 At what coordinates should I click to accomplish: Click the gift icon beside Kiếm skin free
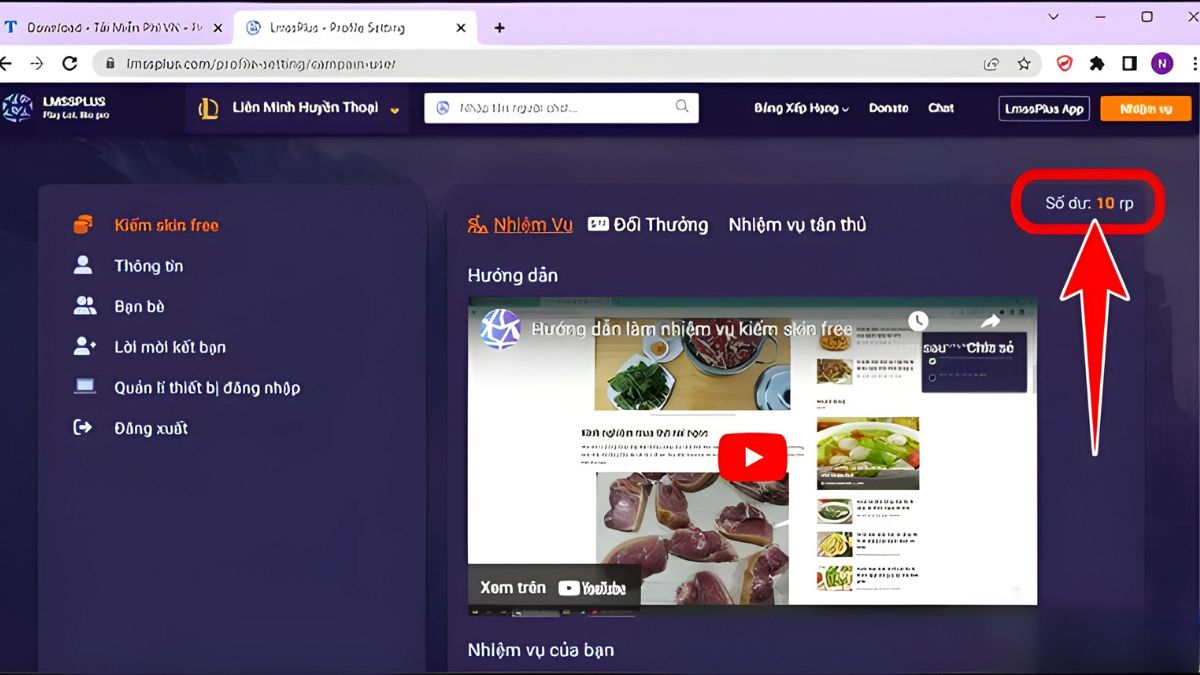pos(81,224)
